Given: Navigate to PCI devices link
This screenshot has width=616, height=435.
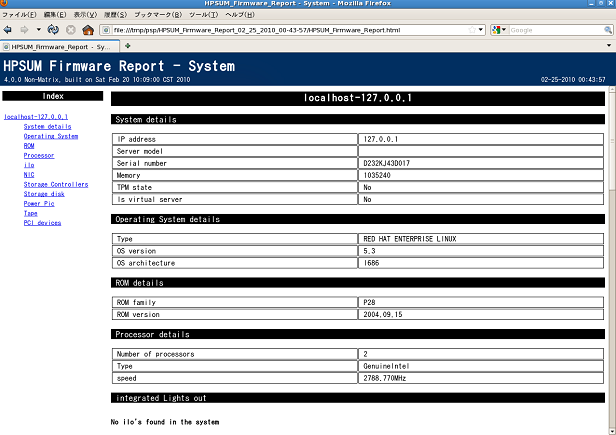Looking at the screenshot, I should click(43, 222).
